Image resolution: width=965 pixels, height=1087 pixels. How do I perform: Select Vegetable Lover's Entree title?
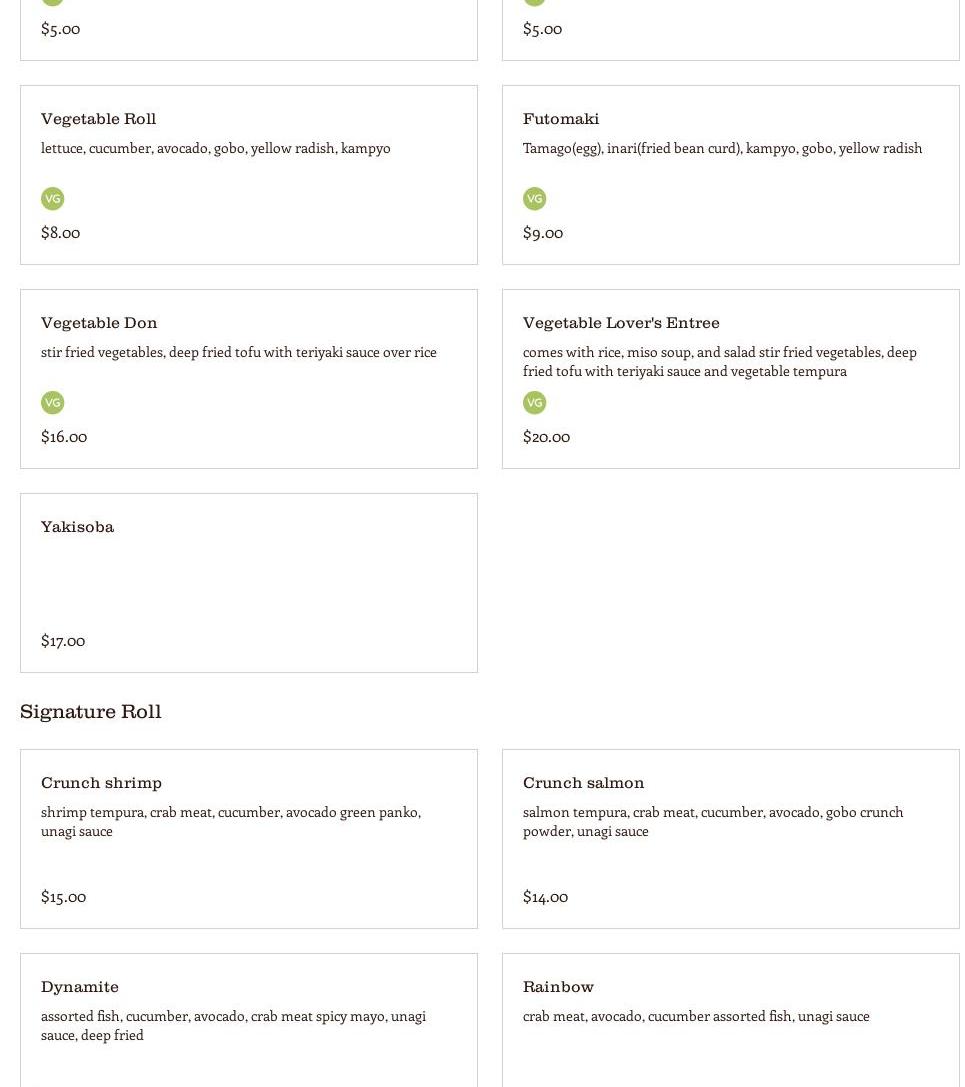click(x=621, y=322)
